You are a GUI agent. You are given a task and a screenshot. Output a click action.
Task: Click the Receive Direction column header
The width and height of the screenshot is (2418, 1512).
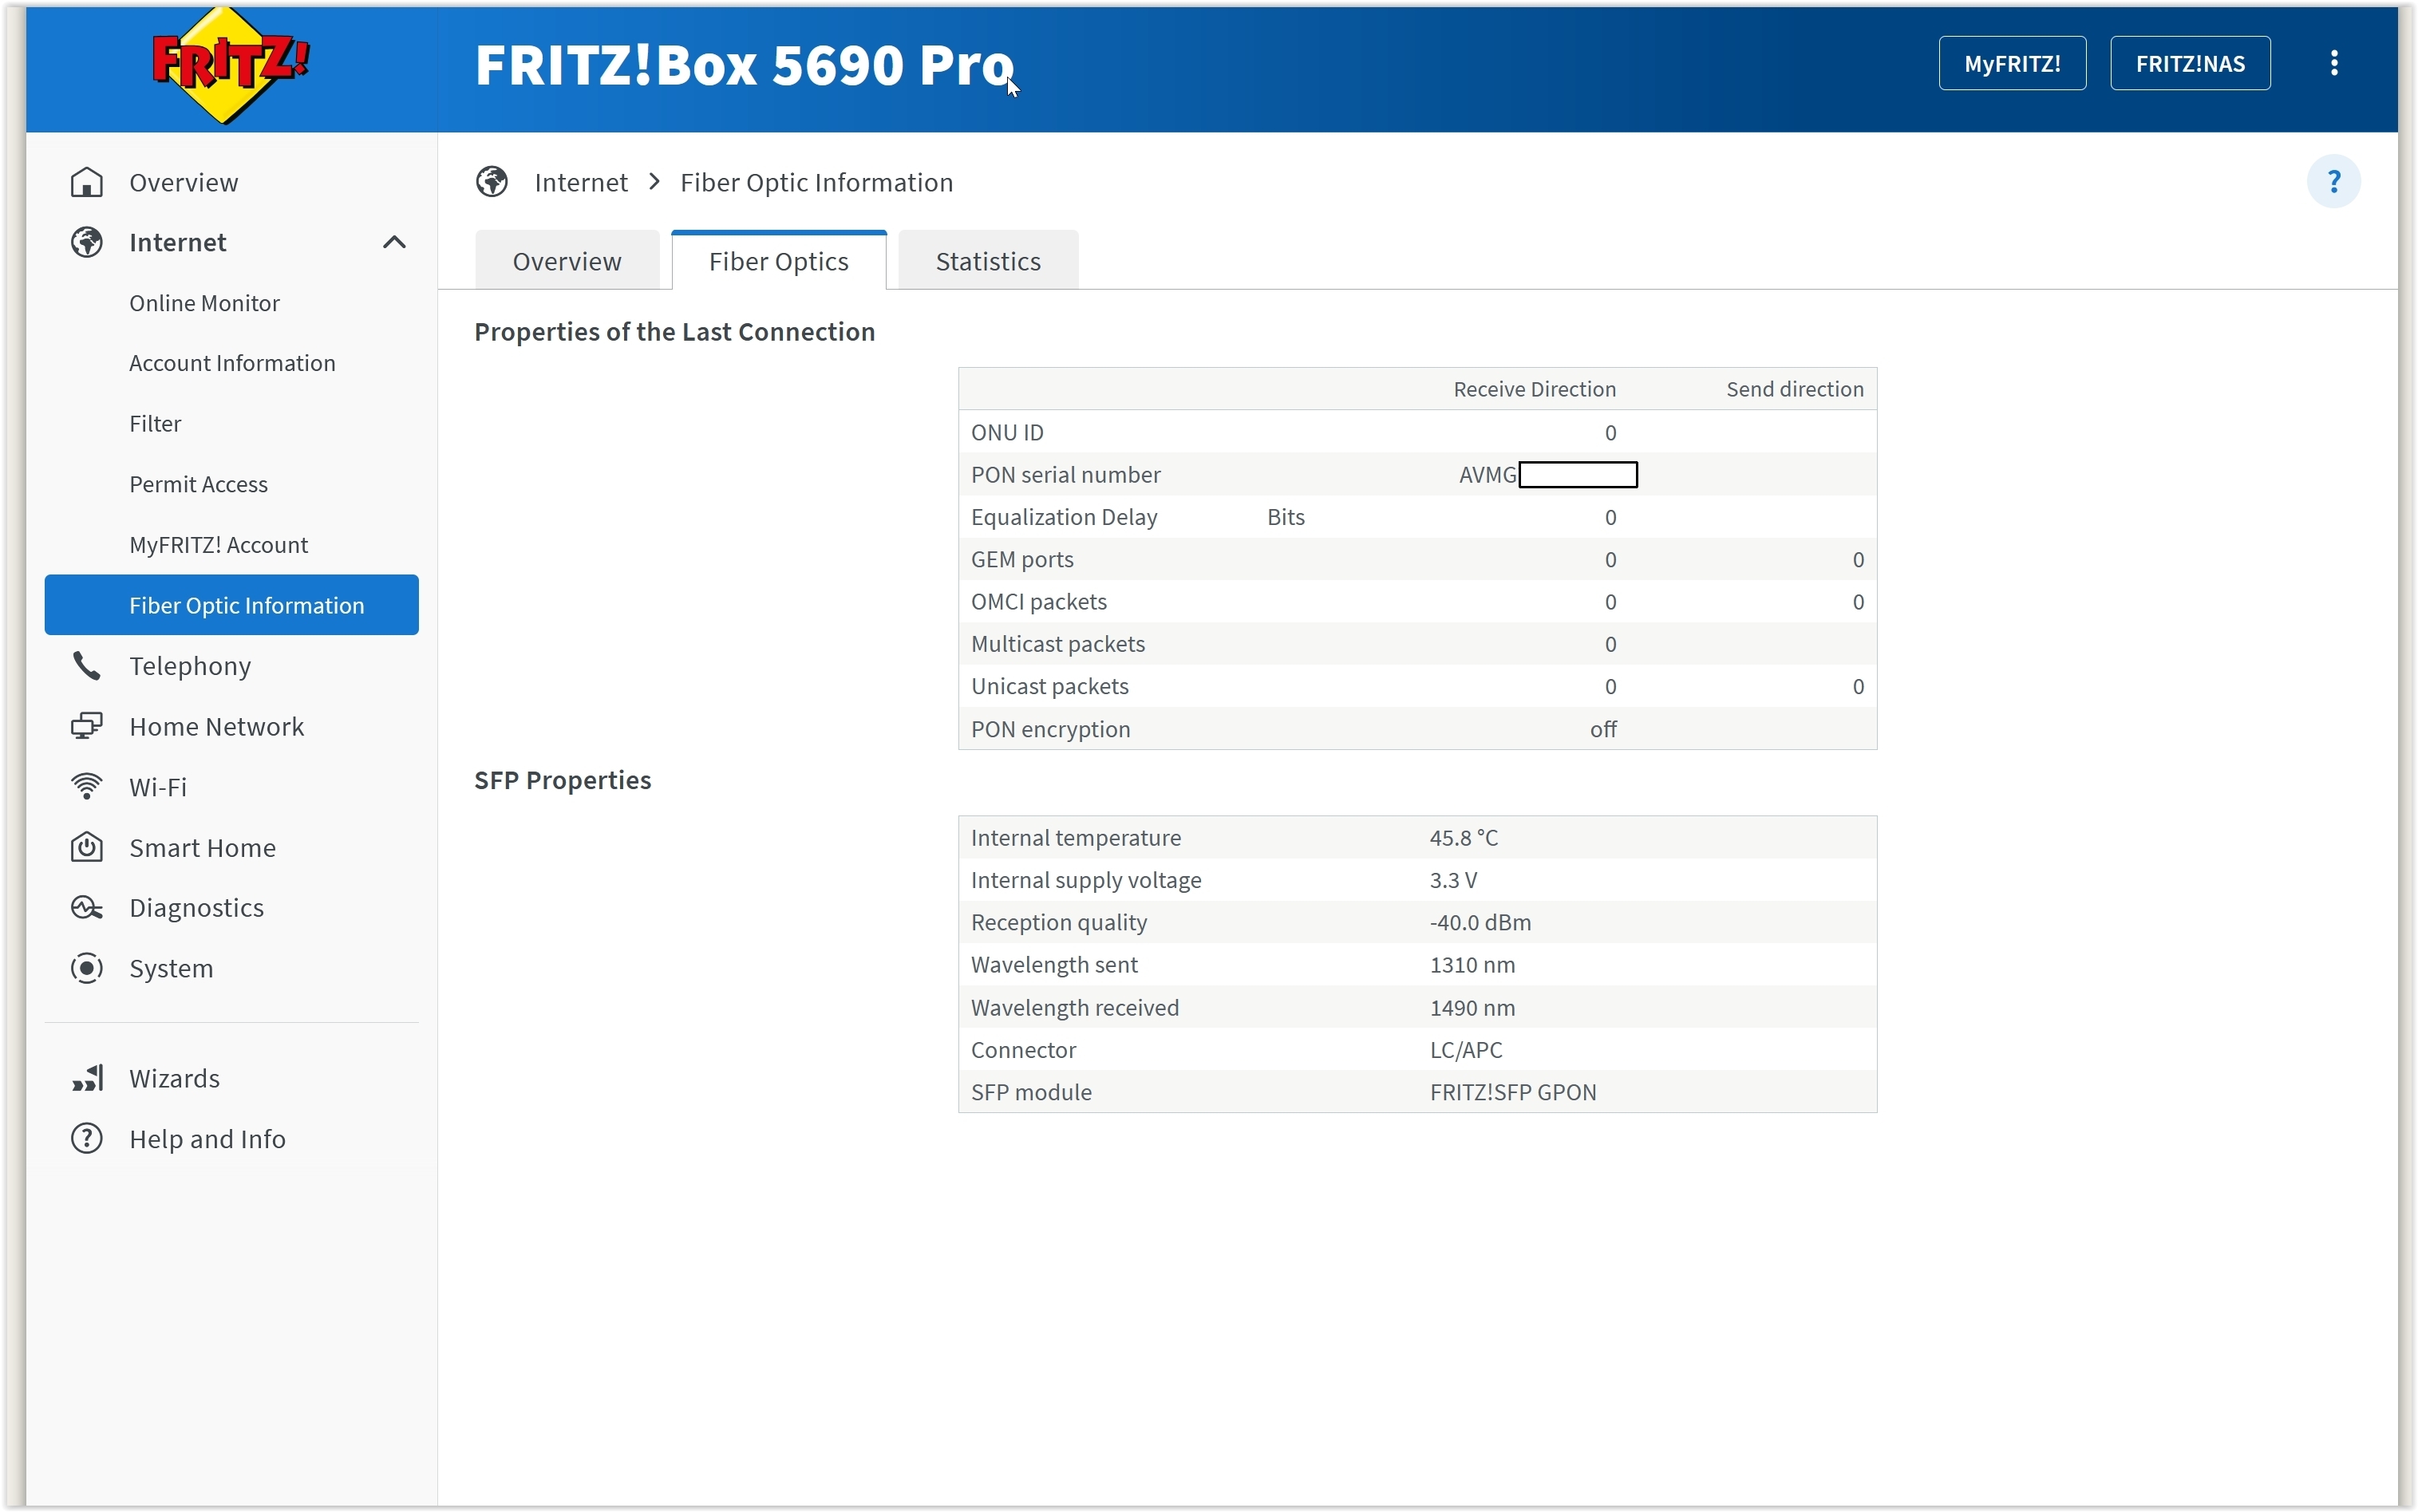click(x=1534, y=389)
